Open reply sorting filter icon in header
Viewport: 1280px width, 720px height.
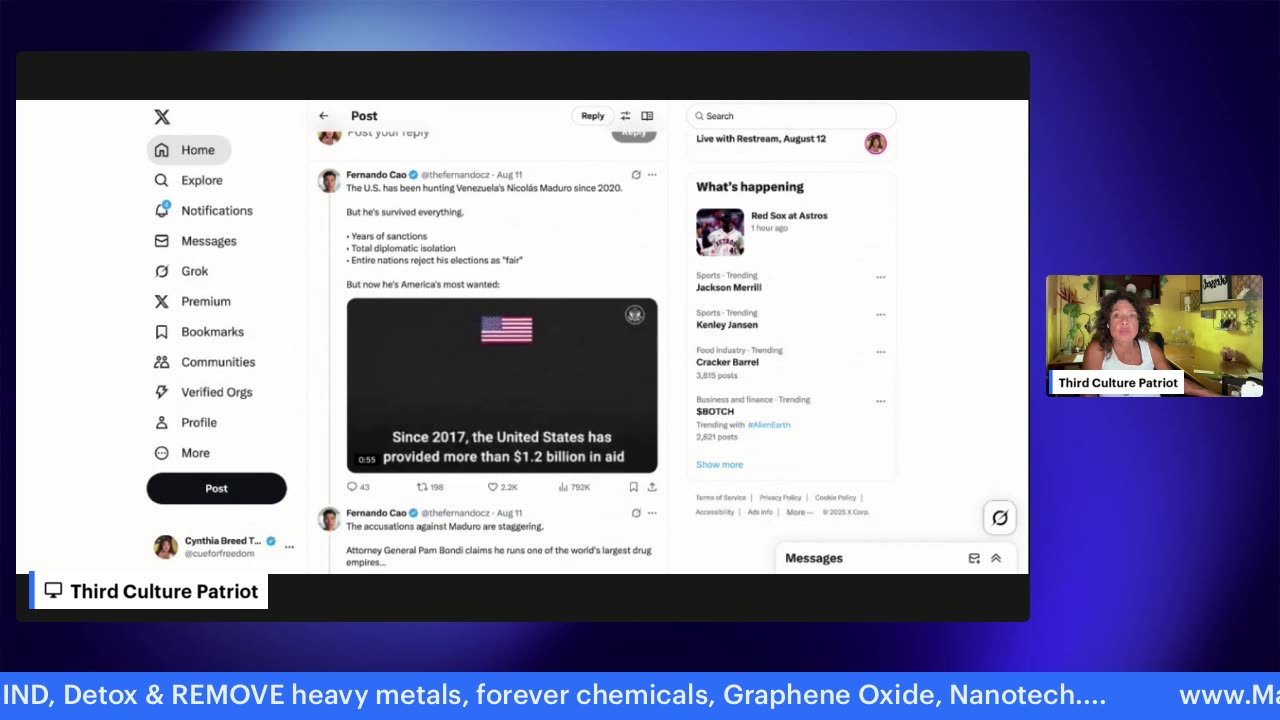click(625, 116)
